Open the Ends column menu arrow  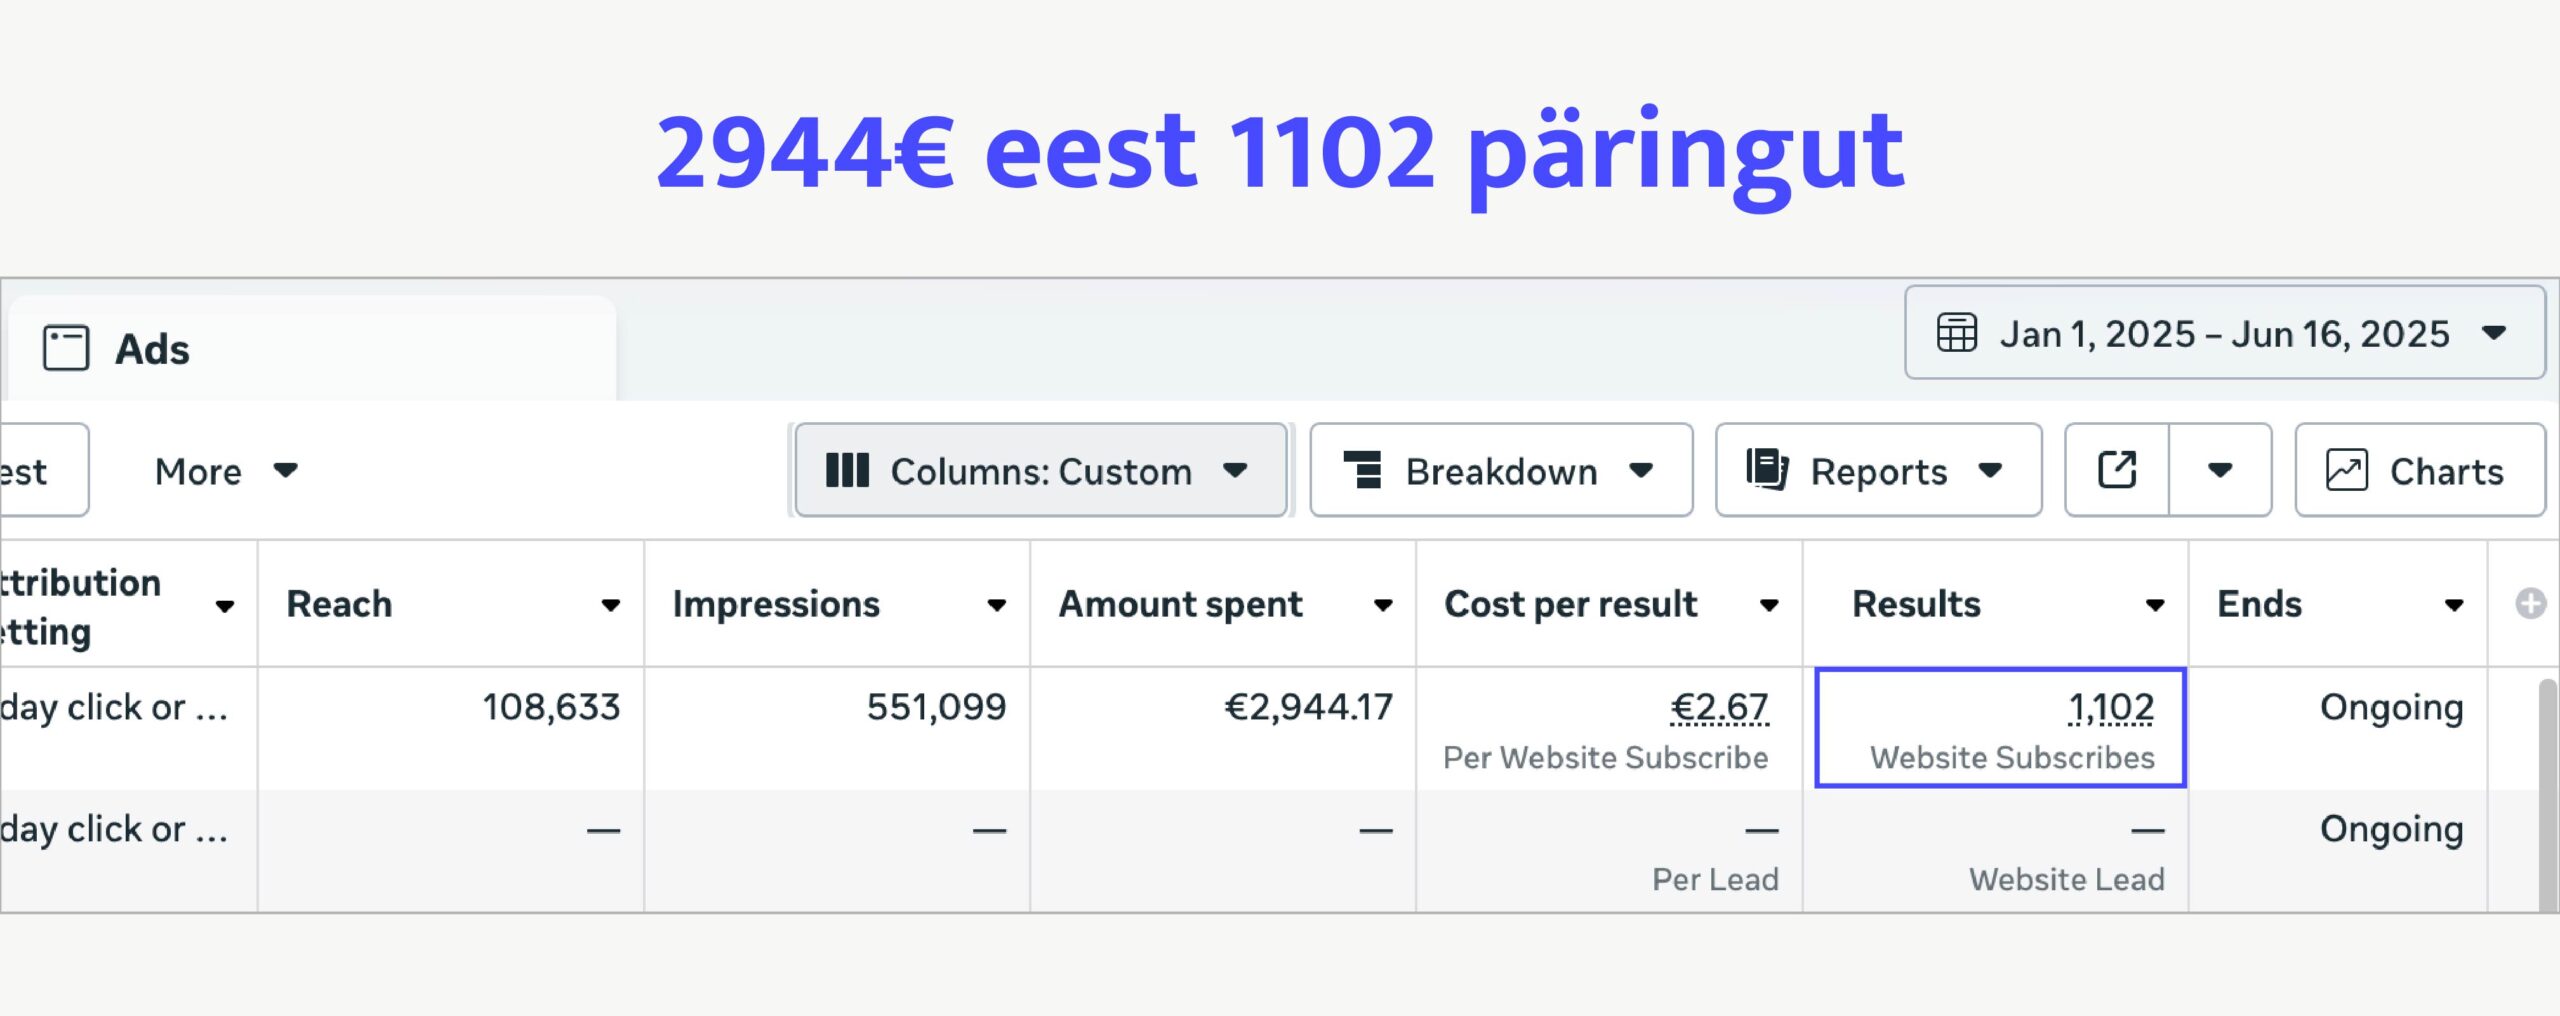point(2454,605)
